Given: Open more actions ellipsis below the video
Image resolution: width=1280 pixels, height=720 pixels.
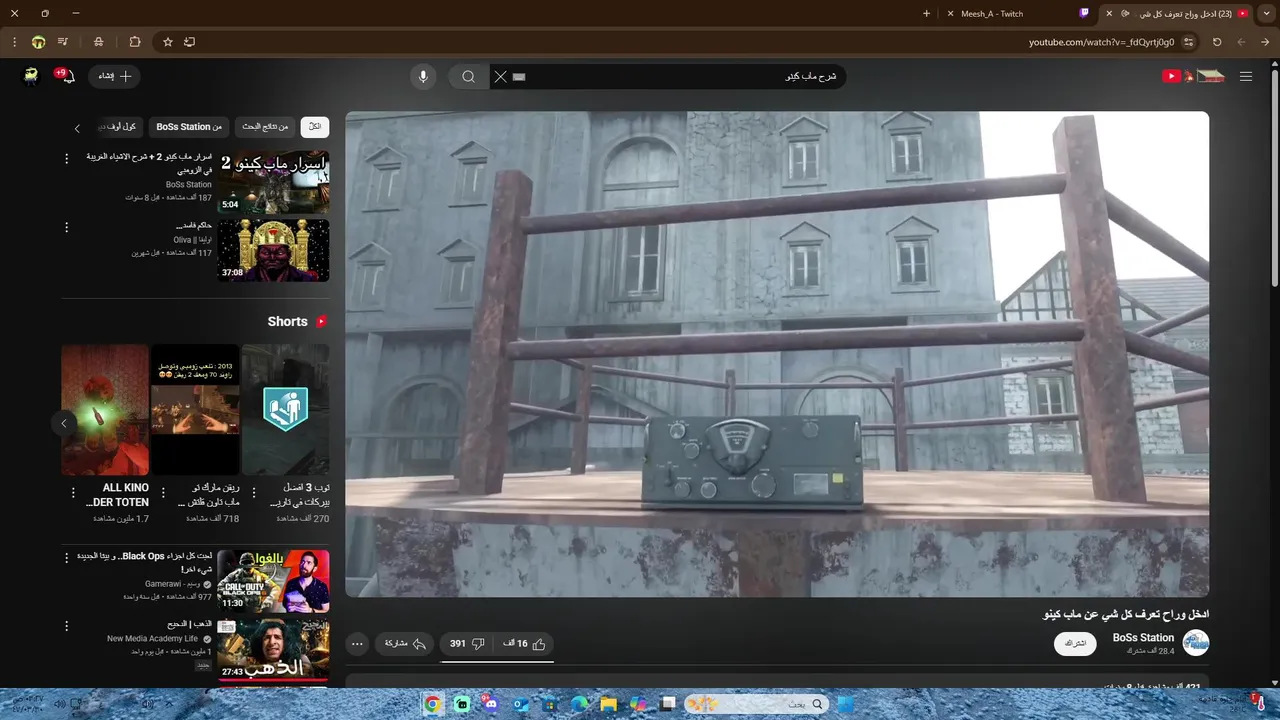Looking at the screenshot, I should (358, 643).
